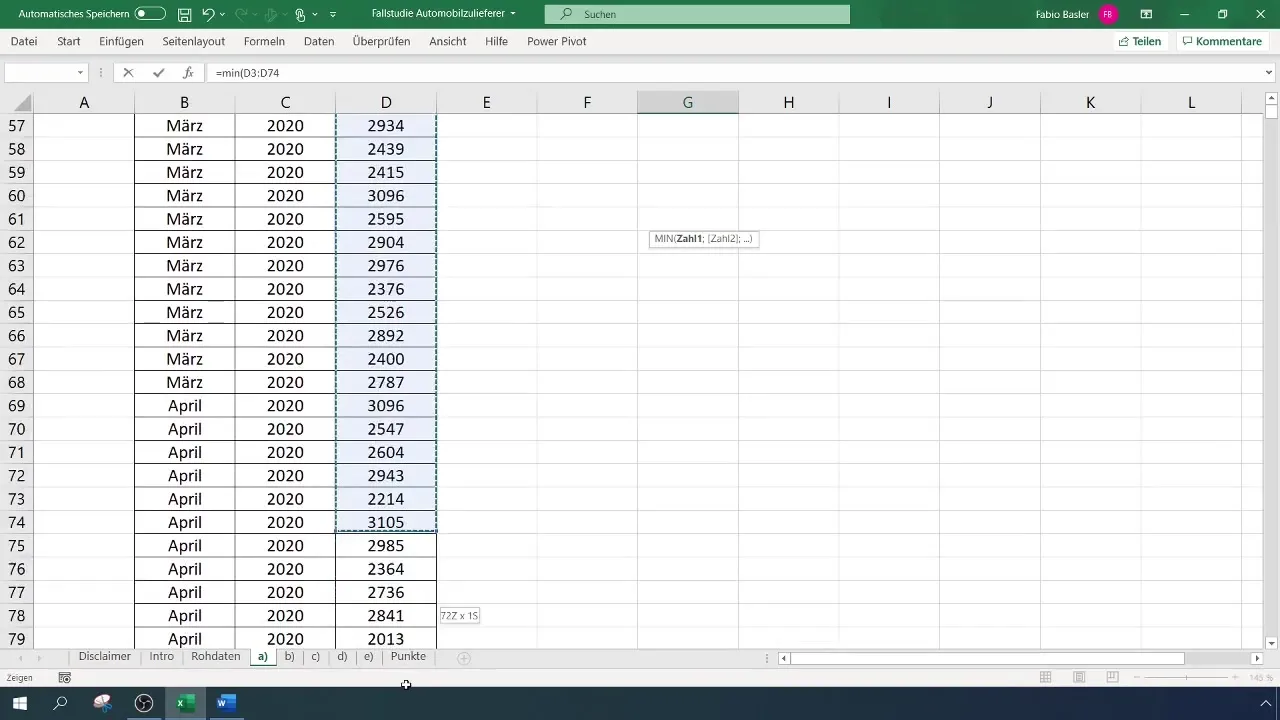Click the New Sheet plus icon
Screen dimensions: 1280x720
(x=463, y=657)
